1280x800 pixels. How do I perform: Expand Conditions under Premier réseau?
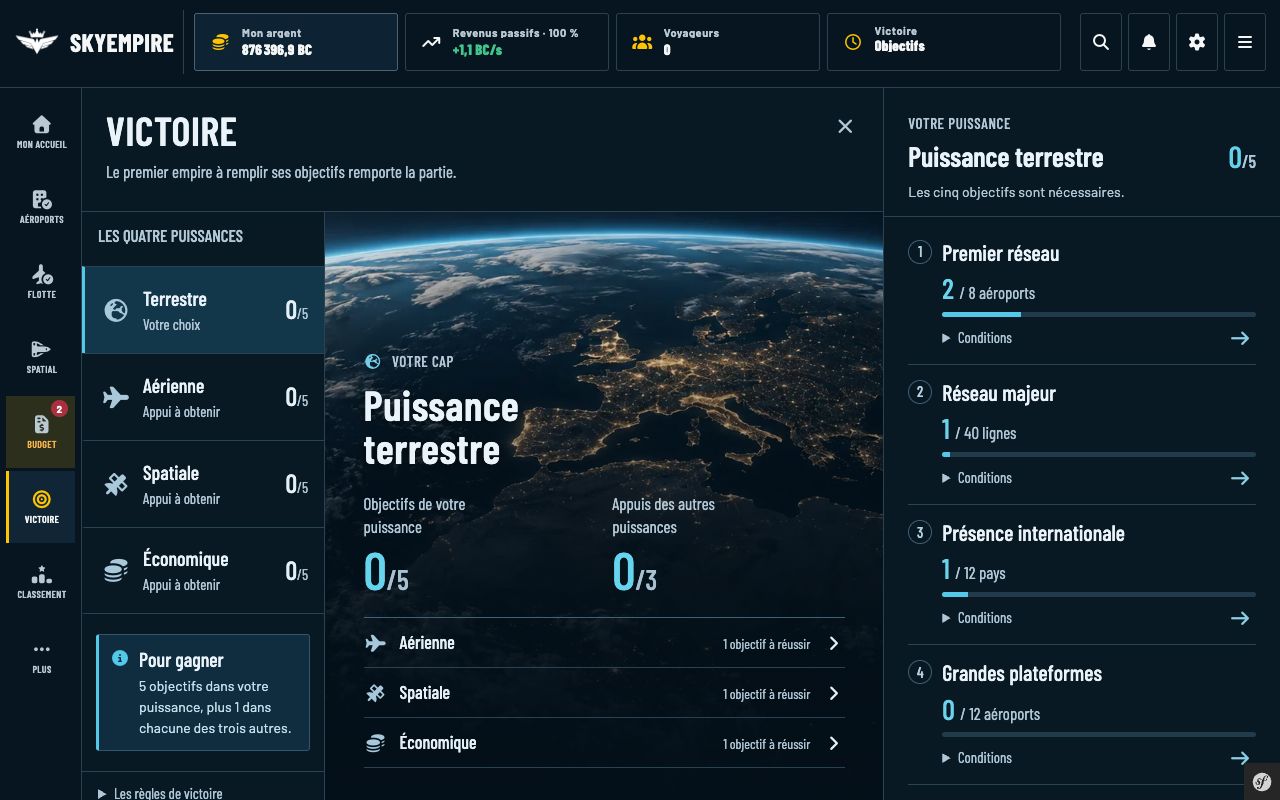977,338
